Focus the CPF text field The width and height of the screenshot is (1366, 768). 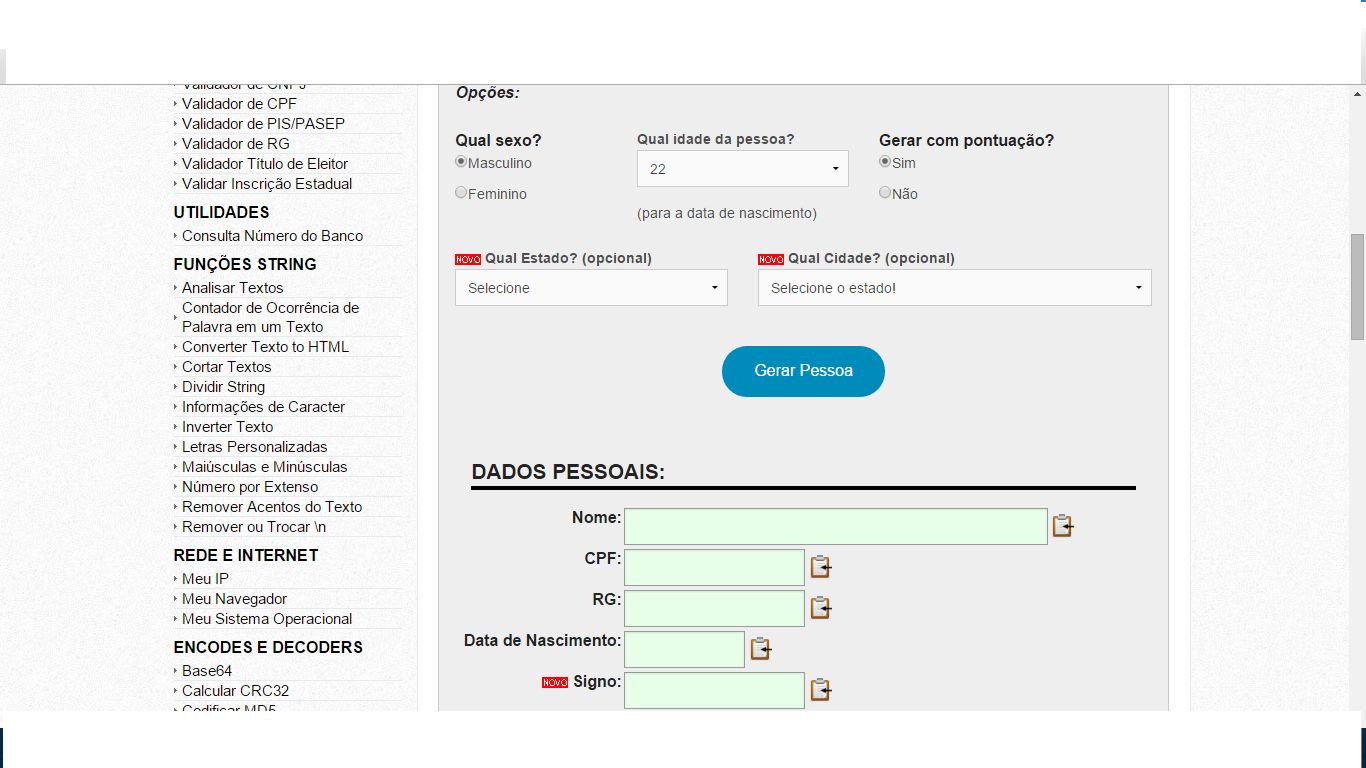(714, 567)
